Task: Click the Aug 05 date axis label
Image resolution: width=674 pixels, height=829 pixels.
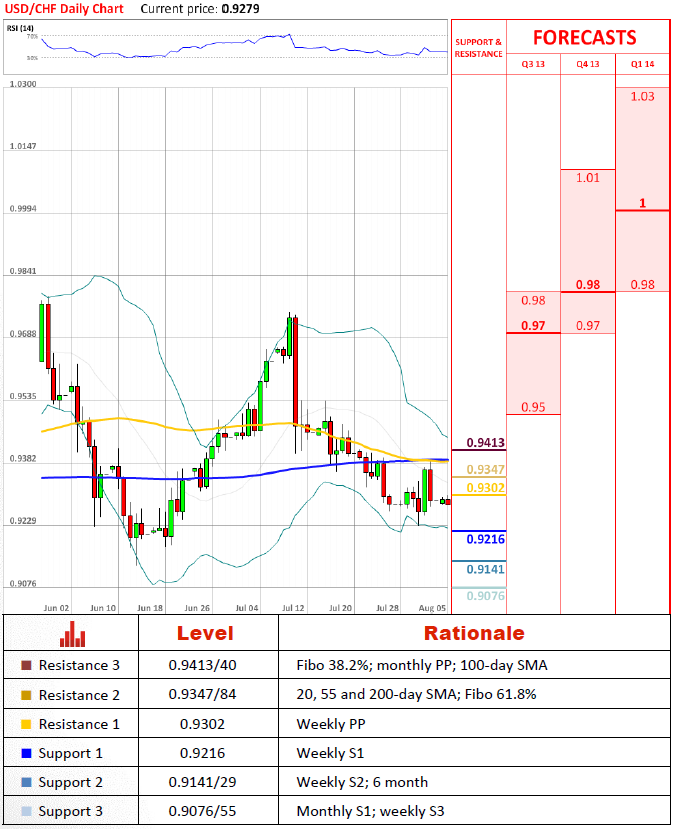Action: pos(432,608)
